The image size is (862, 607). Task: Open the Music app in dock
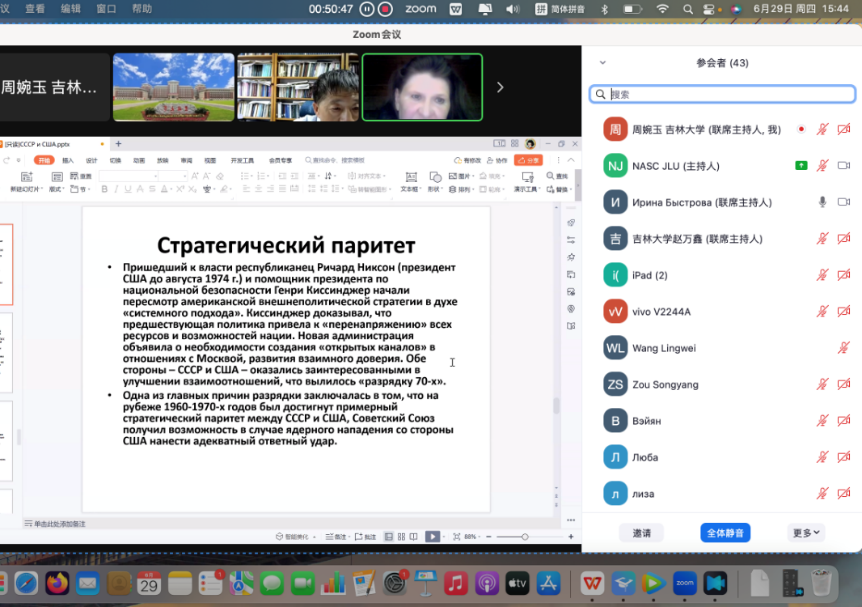point(455,582)
